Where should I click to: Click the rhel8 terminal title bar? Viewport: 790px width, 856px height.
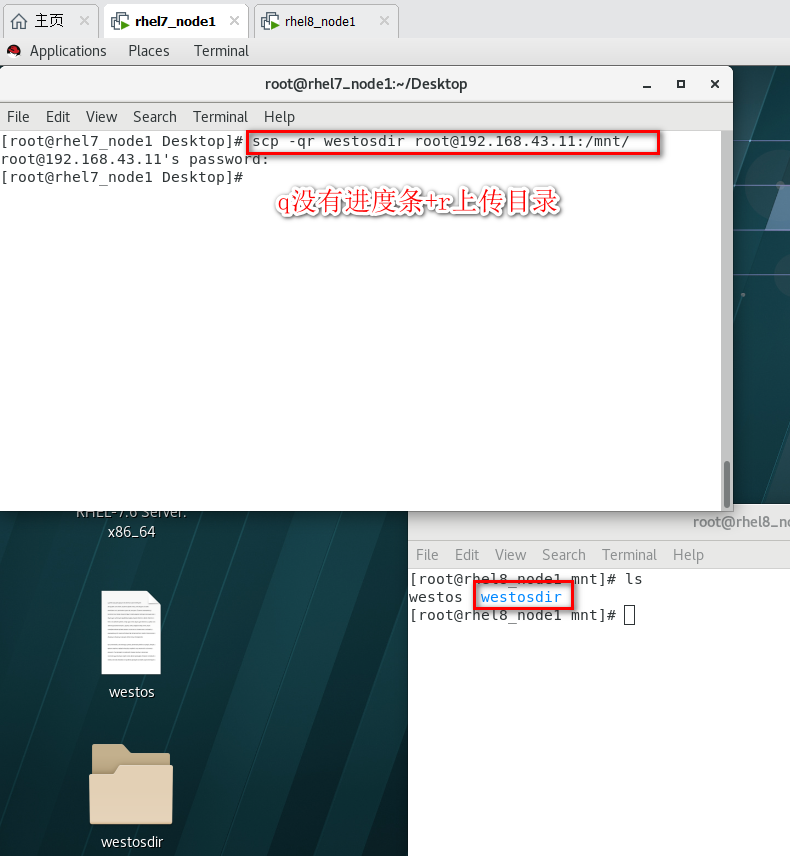point(599,522)
